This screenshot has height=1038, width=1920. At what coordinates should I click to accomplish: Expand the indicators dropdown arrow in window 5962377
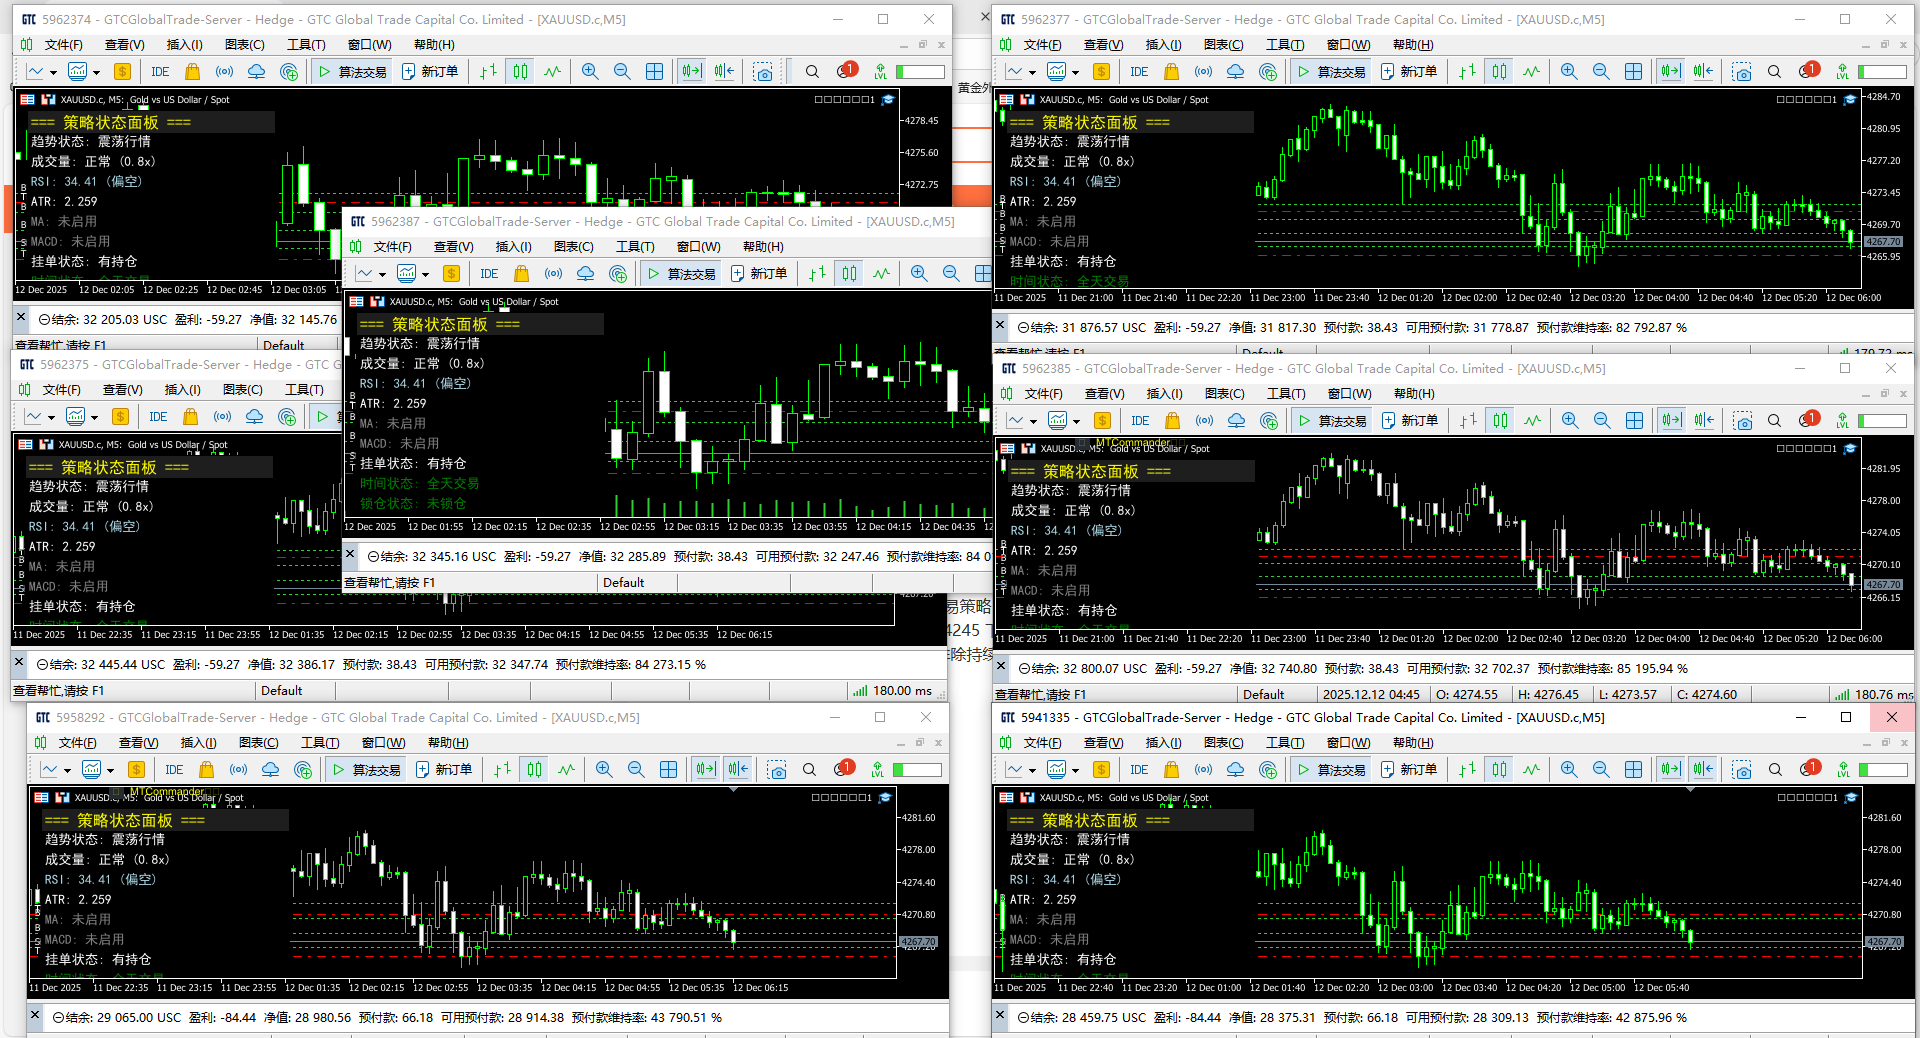(1075, 73)
